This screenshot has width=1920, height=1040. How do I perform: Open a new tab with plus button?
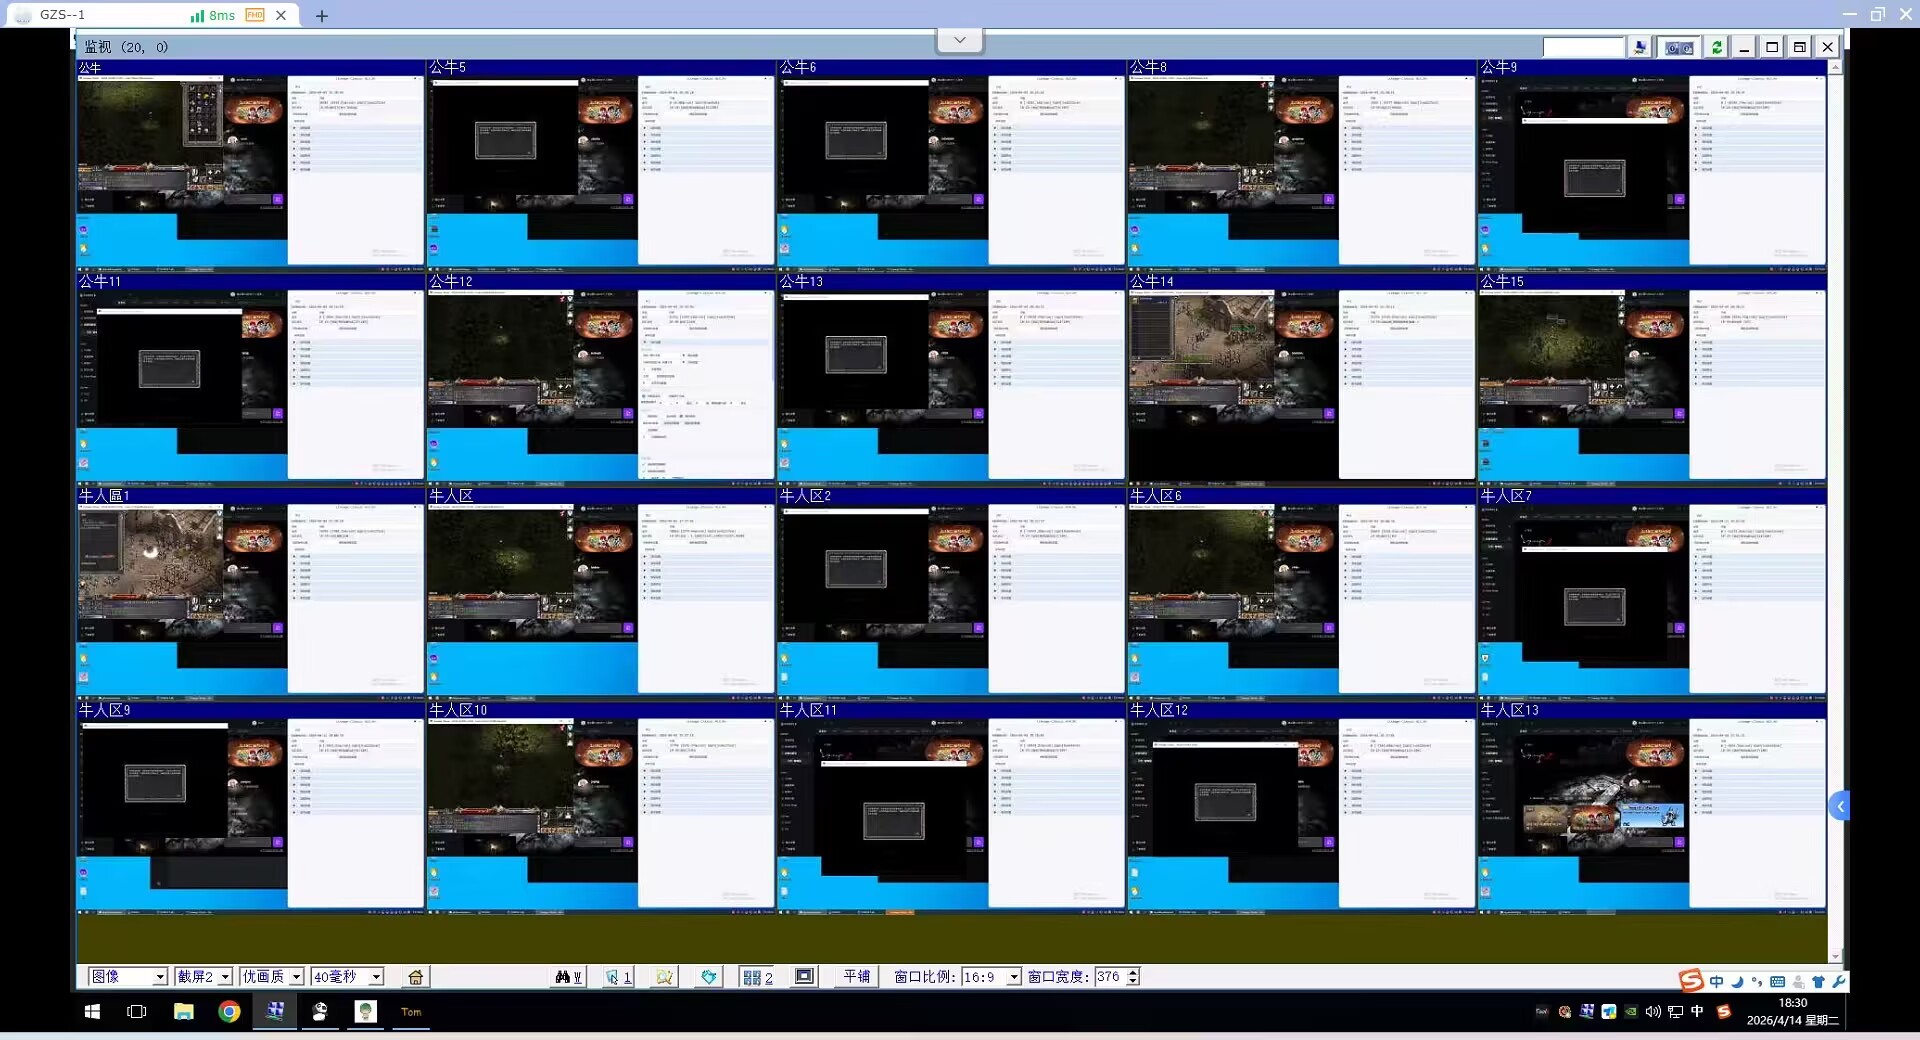pyautogui.click(x=321, y=16)
